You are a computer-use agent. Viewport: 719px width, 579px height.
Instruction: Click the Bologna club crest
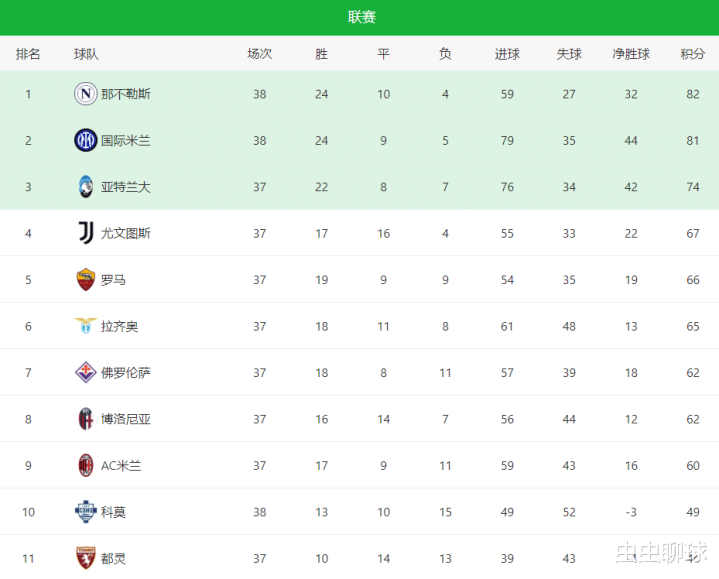click(86, 419)
